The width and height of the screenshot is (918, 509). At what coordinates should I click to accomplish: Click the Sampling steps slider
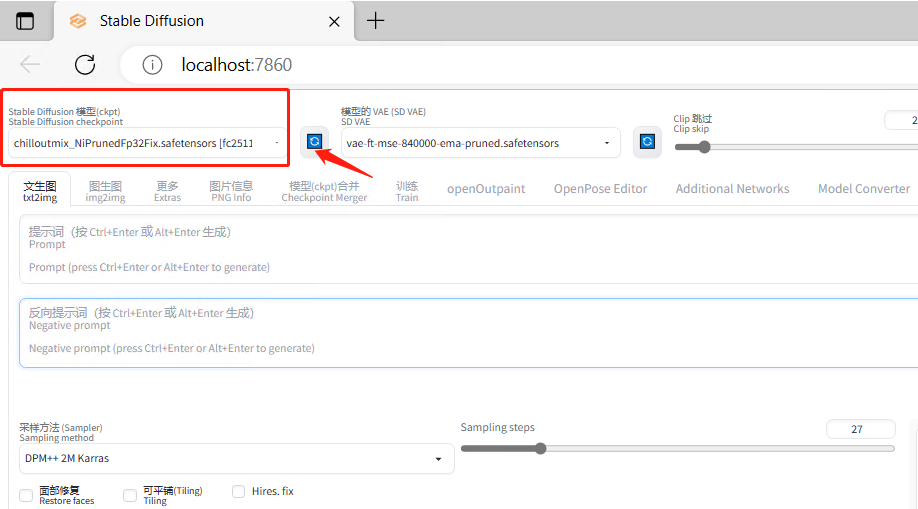[677, 449]
